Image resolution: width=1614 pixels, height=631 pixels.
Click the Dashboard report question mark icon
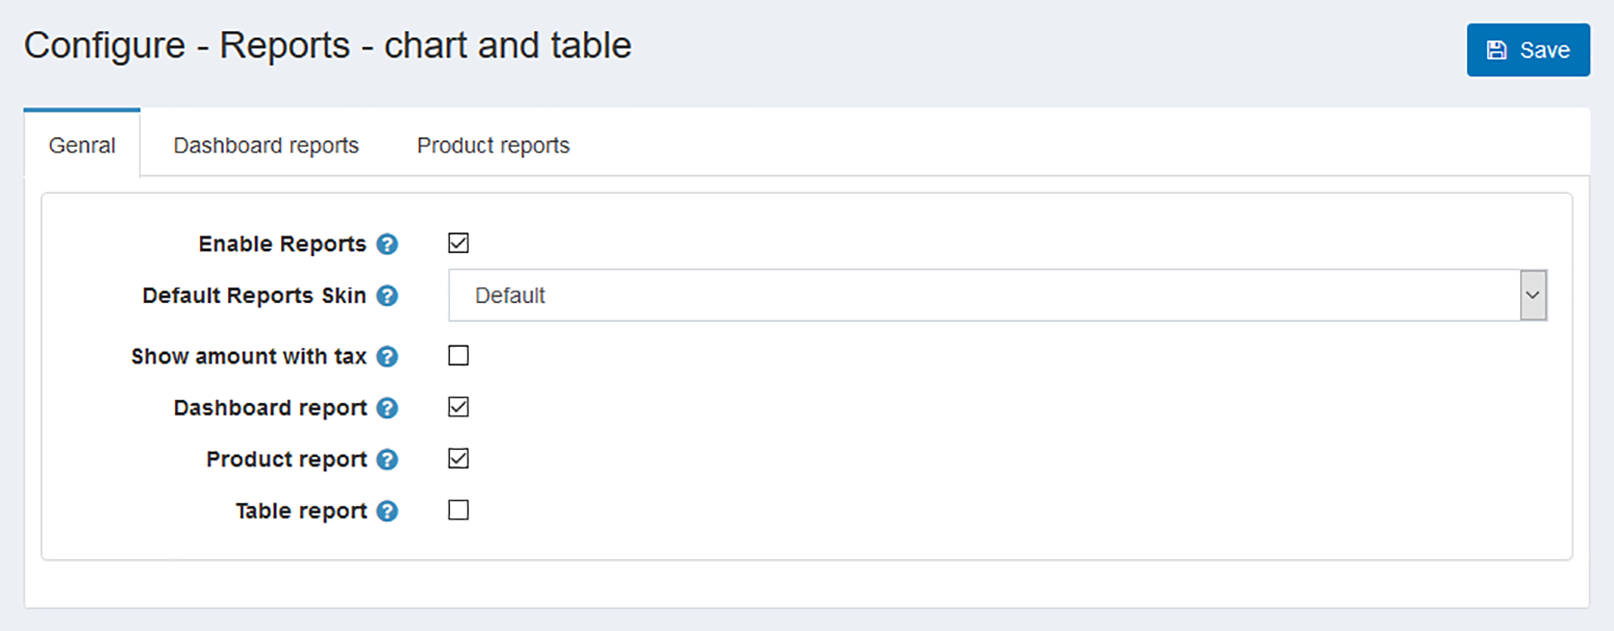click(387, 408)
